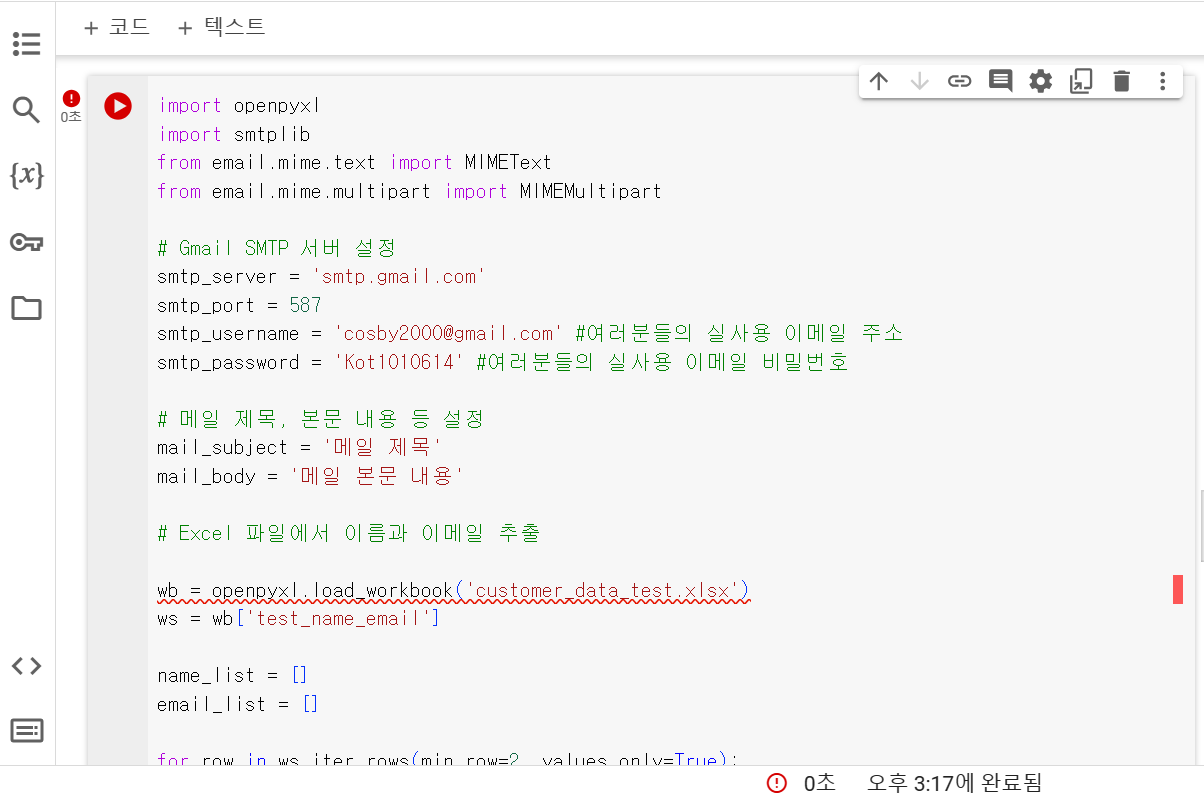The height and width of the screenshot is (797, 1204).
Task: Open cell editor settings gear
Action: point(1041,82)
